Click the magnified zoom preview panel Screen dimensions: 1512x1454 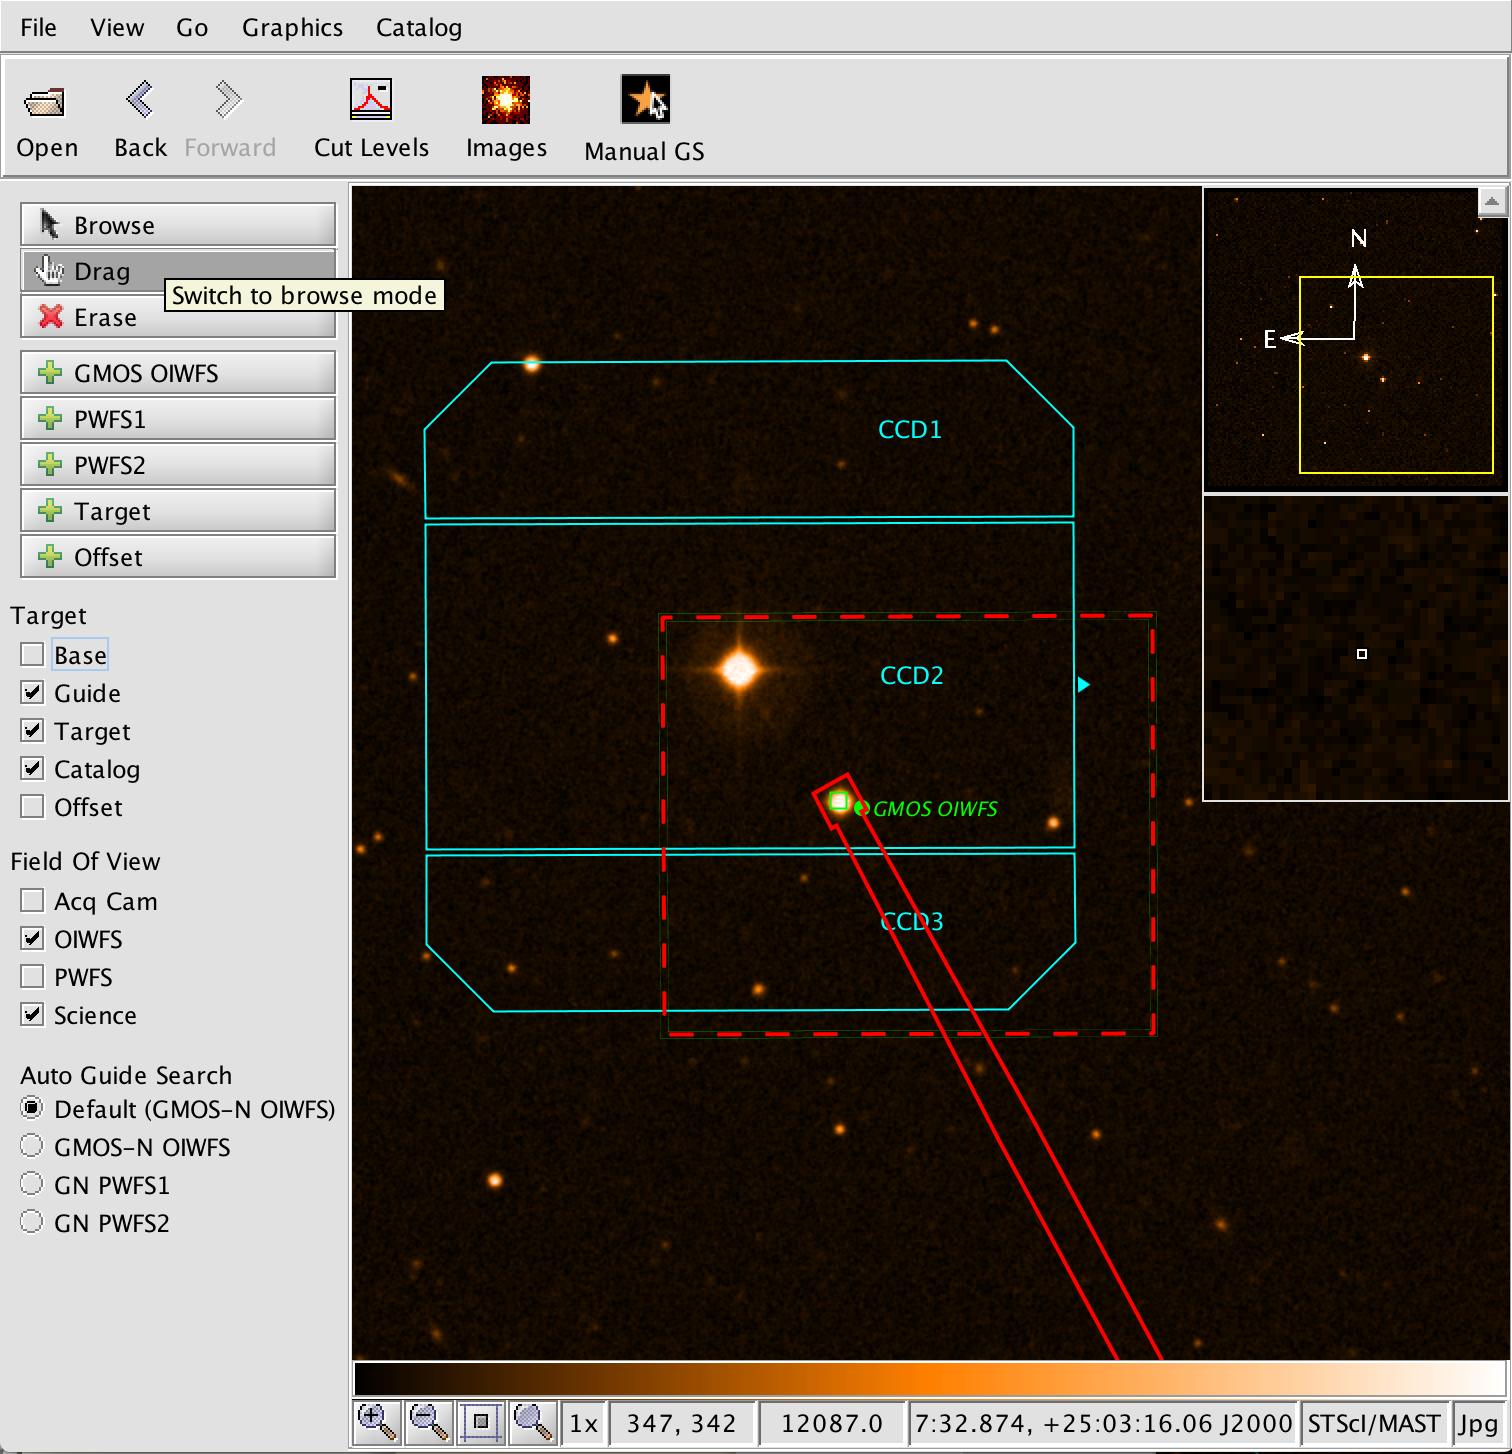(1355, 648)
